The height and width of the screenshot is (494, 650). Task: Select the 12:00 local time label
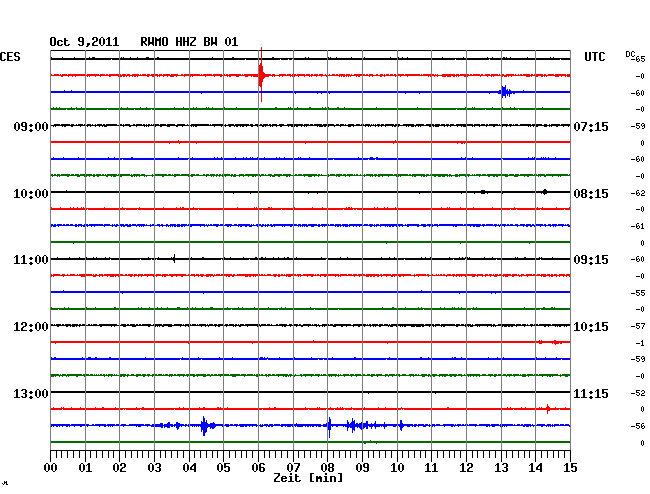[31, 327]
